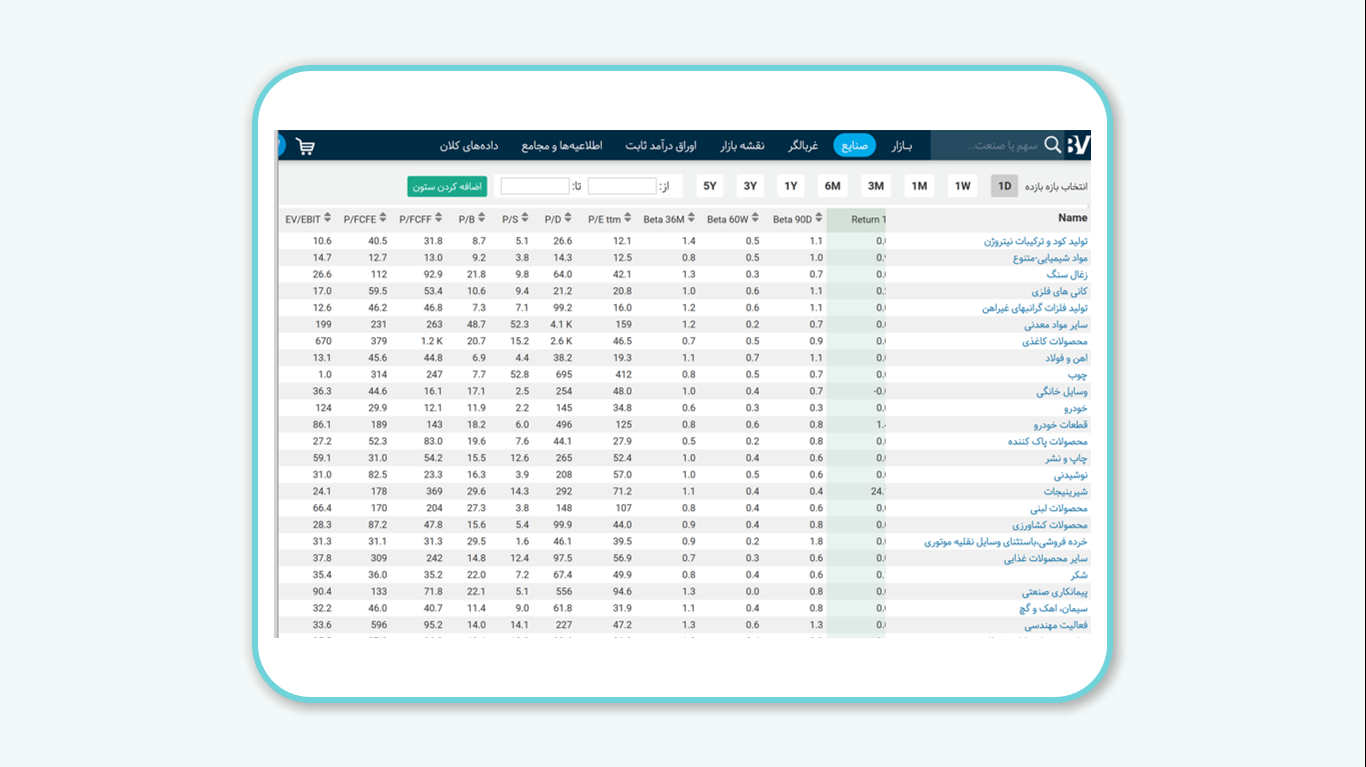Open industry پیمانکاری صنعتی
1366x767 pixels.
[1054, 592]
